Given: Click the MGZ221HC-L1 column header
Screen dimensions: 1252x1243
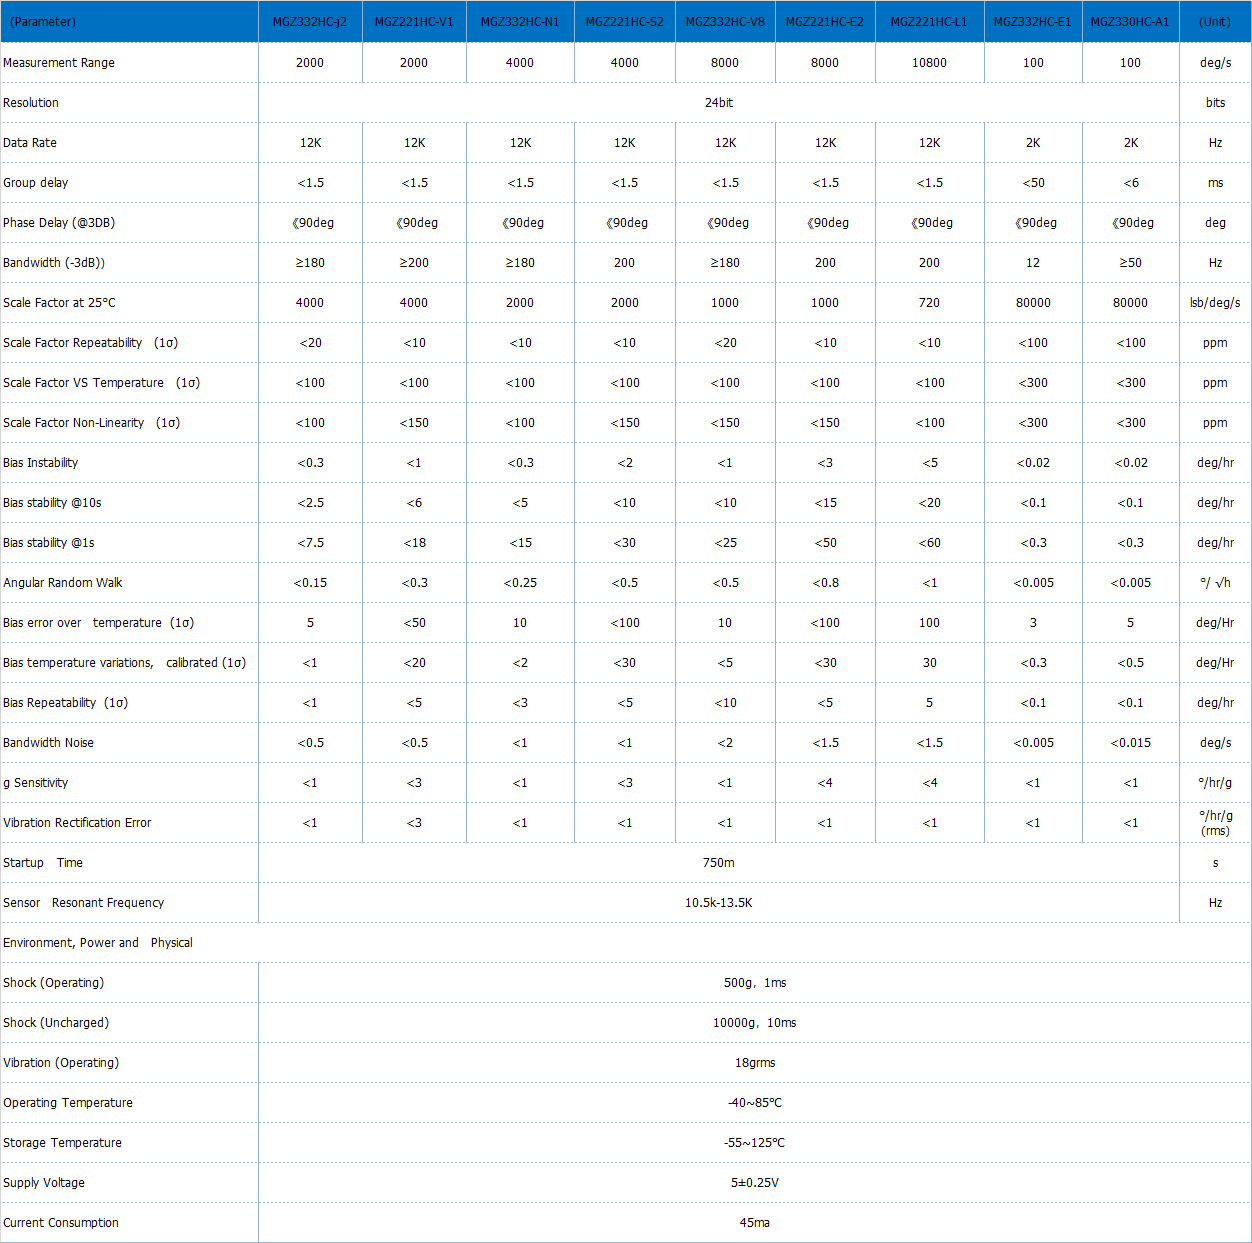Looking at the screenshot, I should coord(929,22).
